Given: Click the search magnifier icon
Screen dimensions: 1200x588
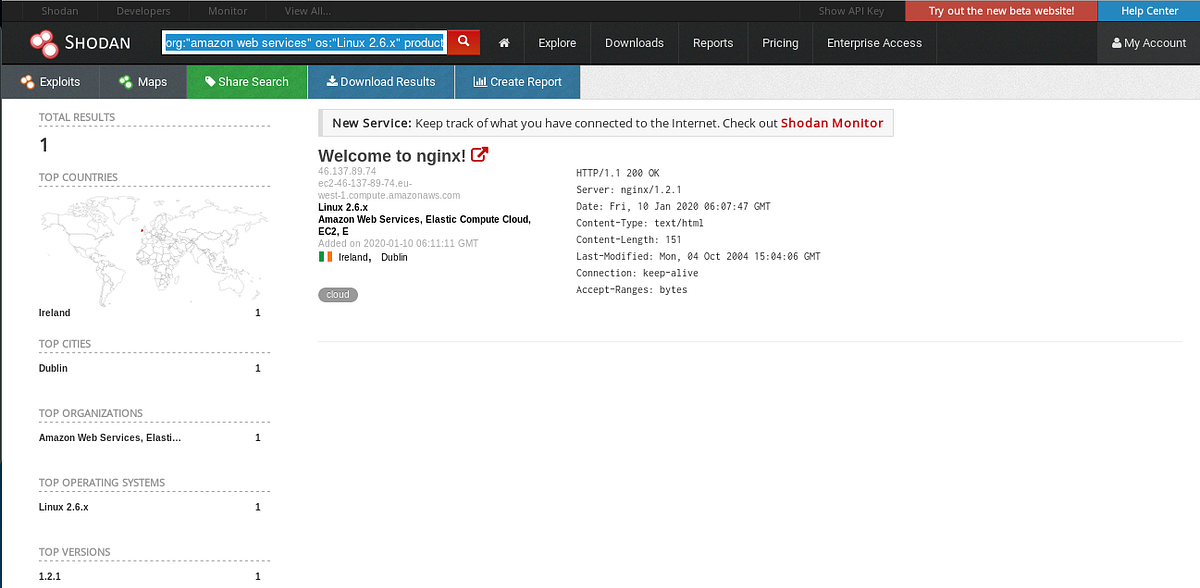Looking at the screenshot, I should point(463,42).
